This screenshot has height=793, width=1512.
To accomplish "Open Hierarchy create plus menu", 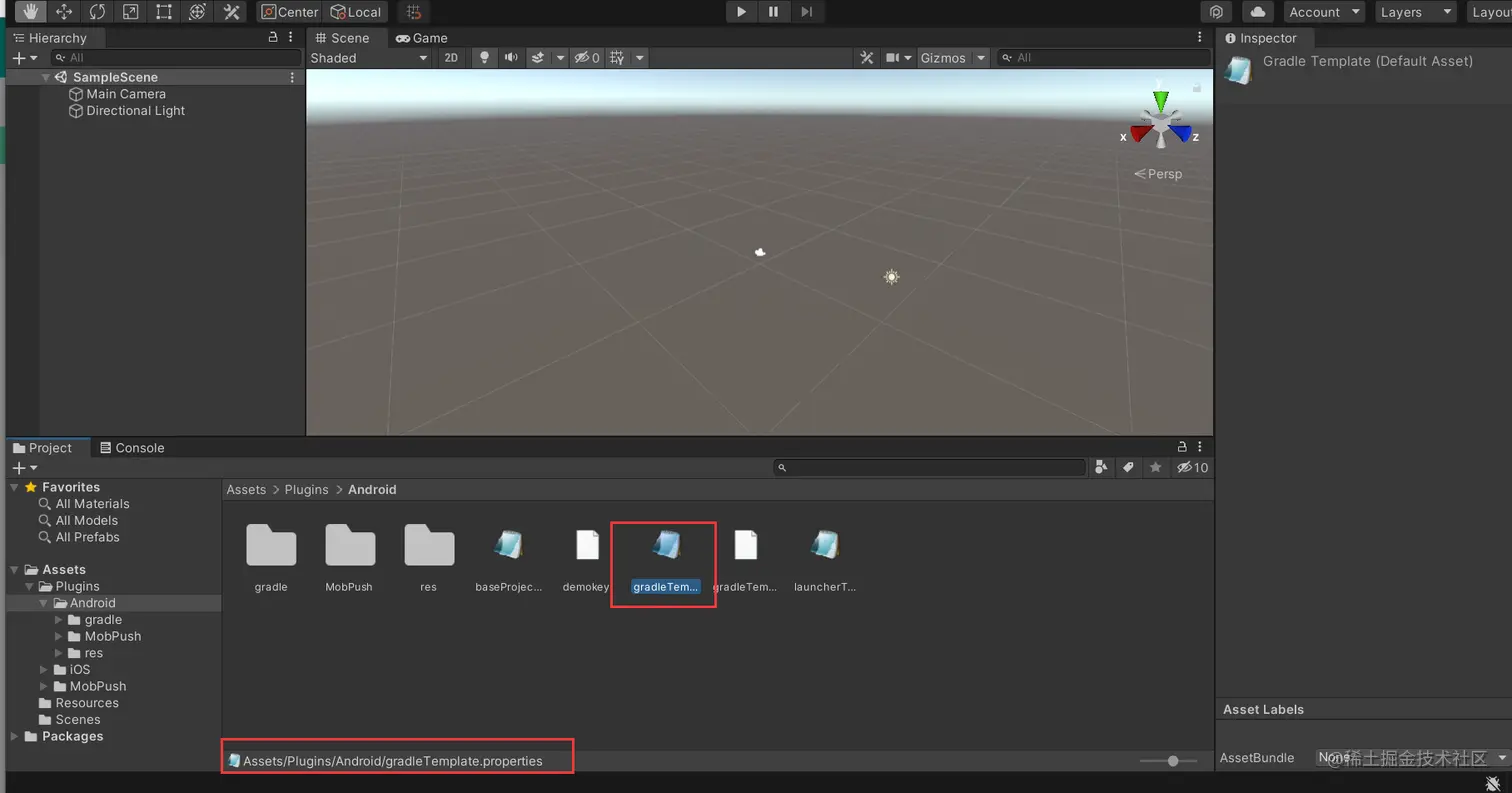I will click(x=24, y=58).
